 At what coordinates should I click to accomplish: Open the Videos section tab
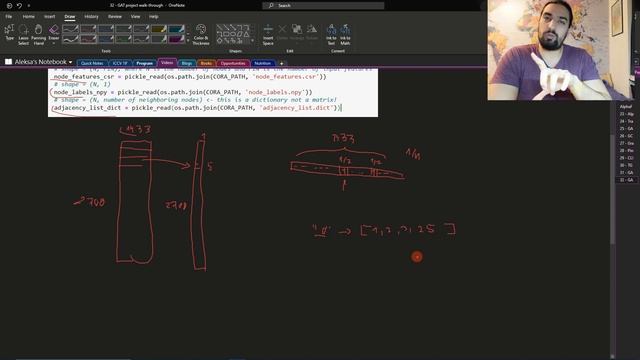coord(167,62)
